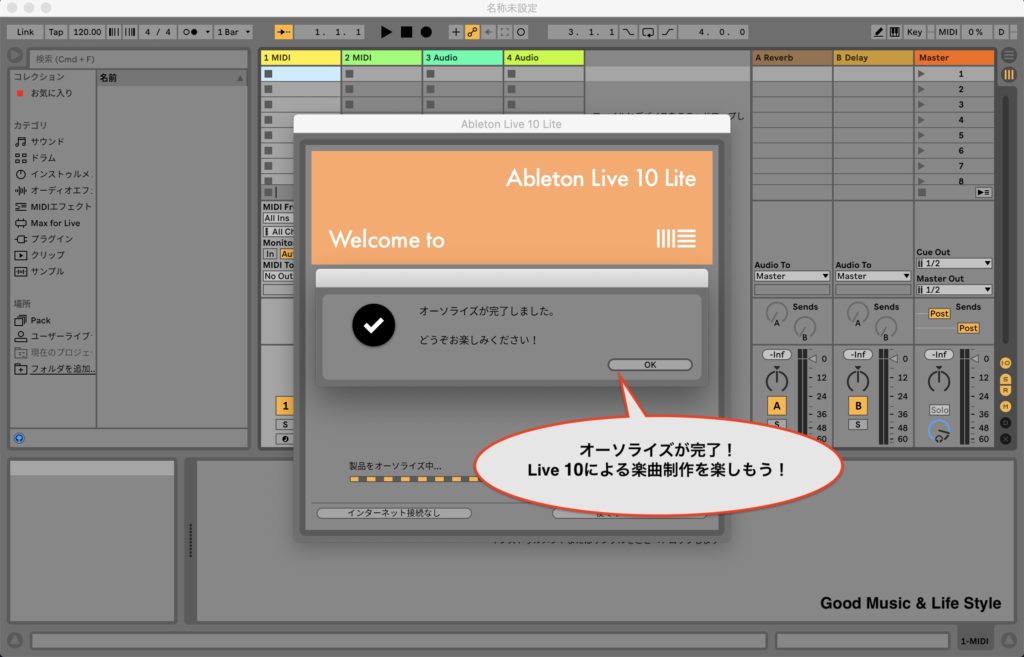Viewport: 1024px width, 657px height.
Task: Select the A Reverb return track header
Action: click(x=792, y=57)
